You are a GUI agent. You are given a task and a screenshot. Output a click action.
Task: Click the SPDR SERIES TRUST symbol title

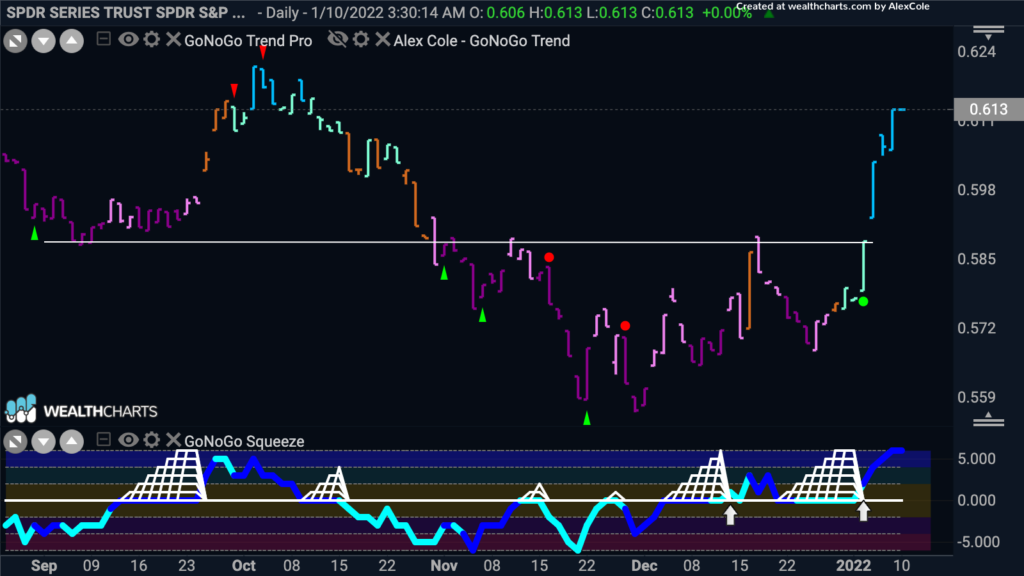[126, 12]
